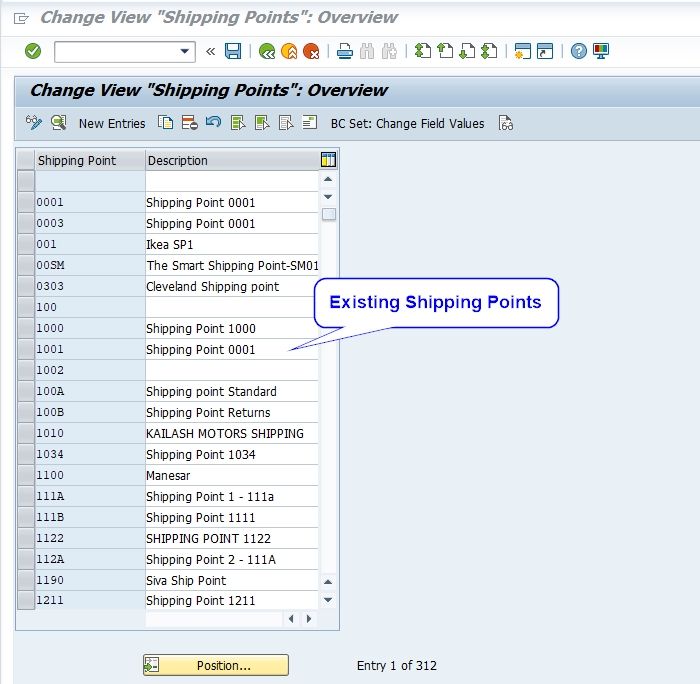Click the scroll up arrow at the top of the table
700x684 pixels.
(328, 179)
